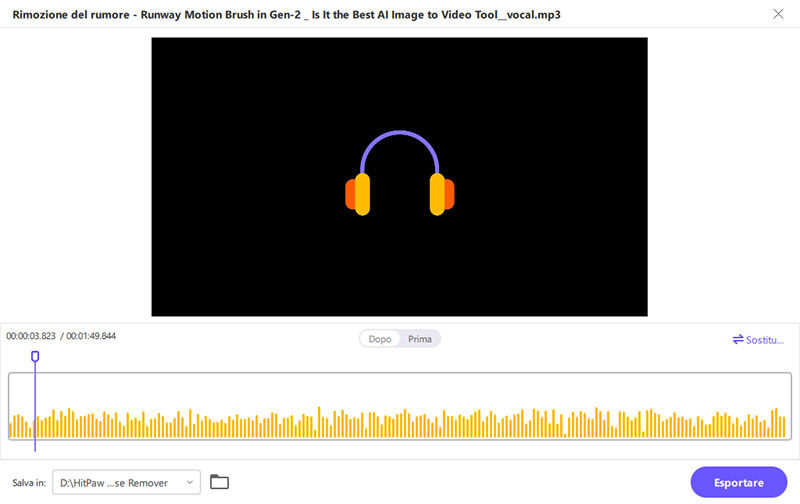Switch comparison to Dopo
Screen dimensions: 800x504
pyautogui.click(x=380, y=339)
